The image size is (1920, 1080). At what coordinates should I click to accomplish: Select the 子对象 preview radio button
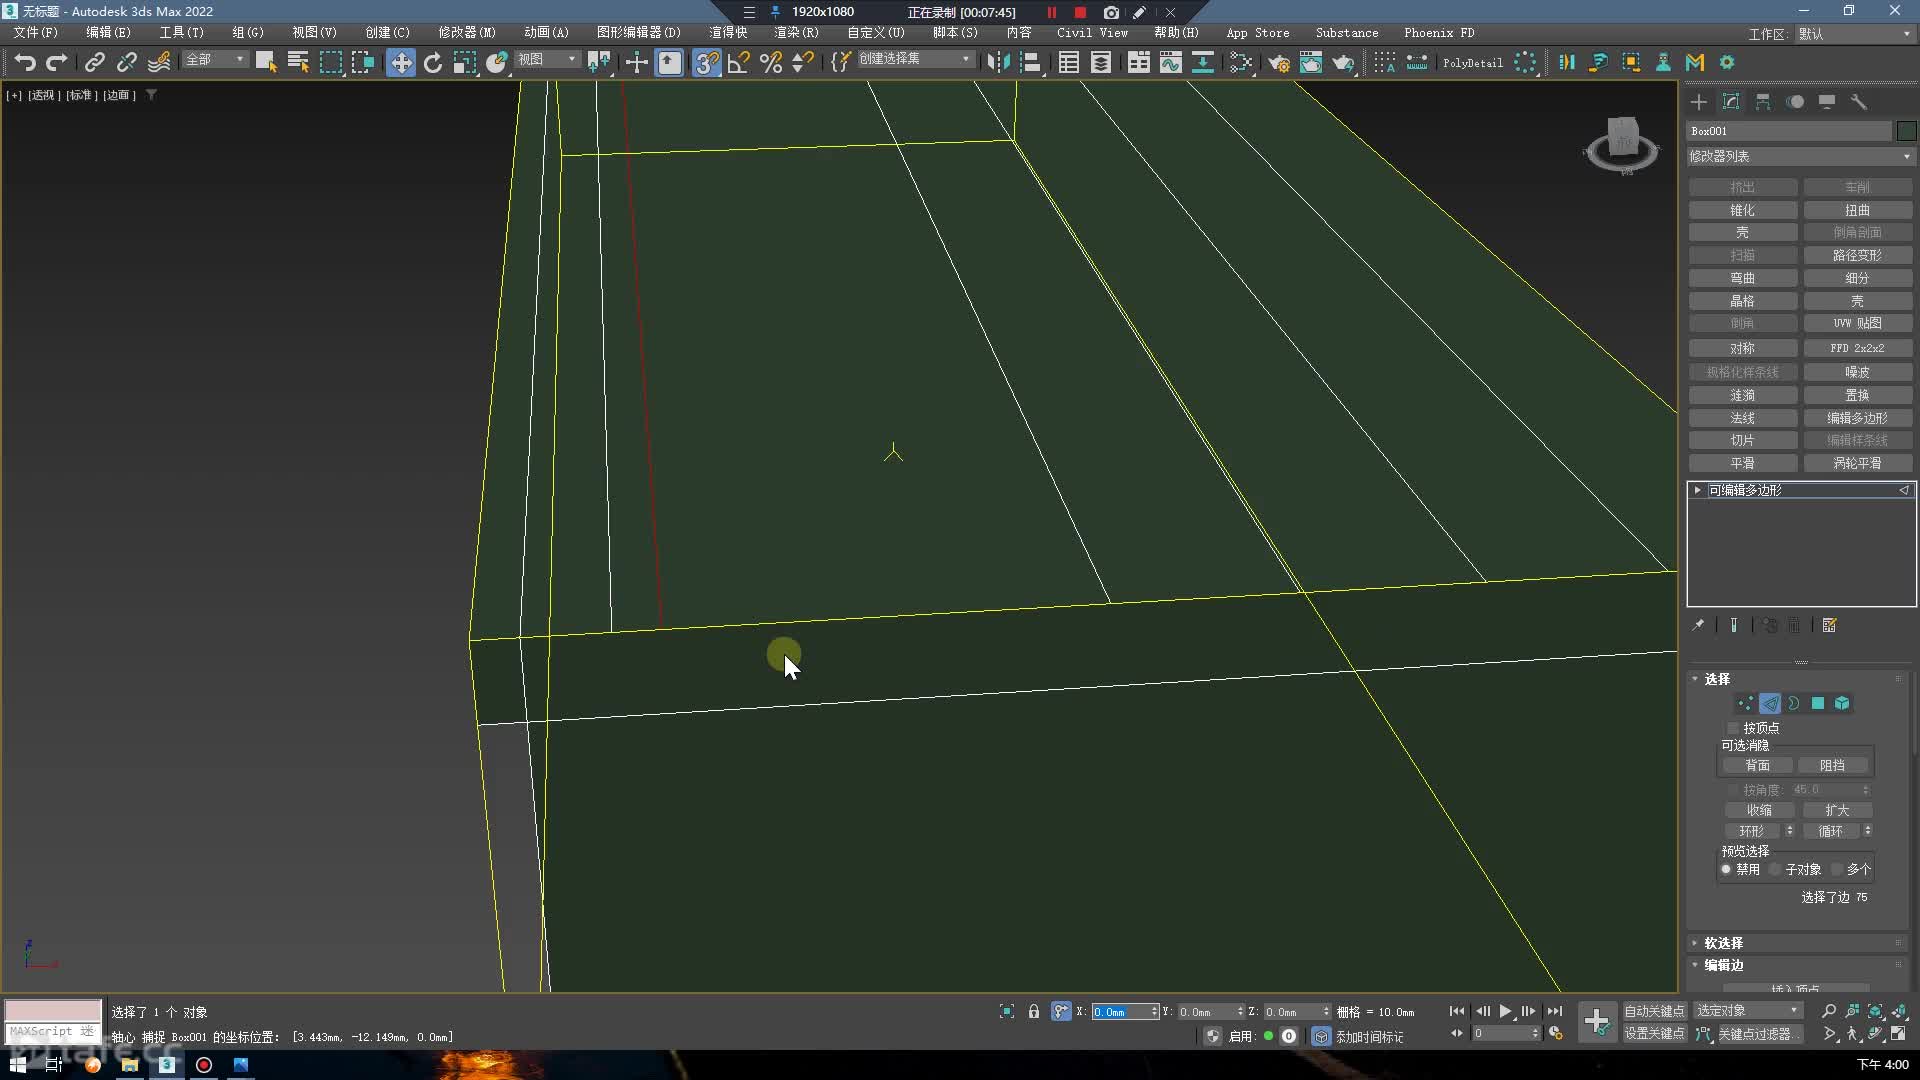(1776, 869)
